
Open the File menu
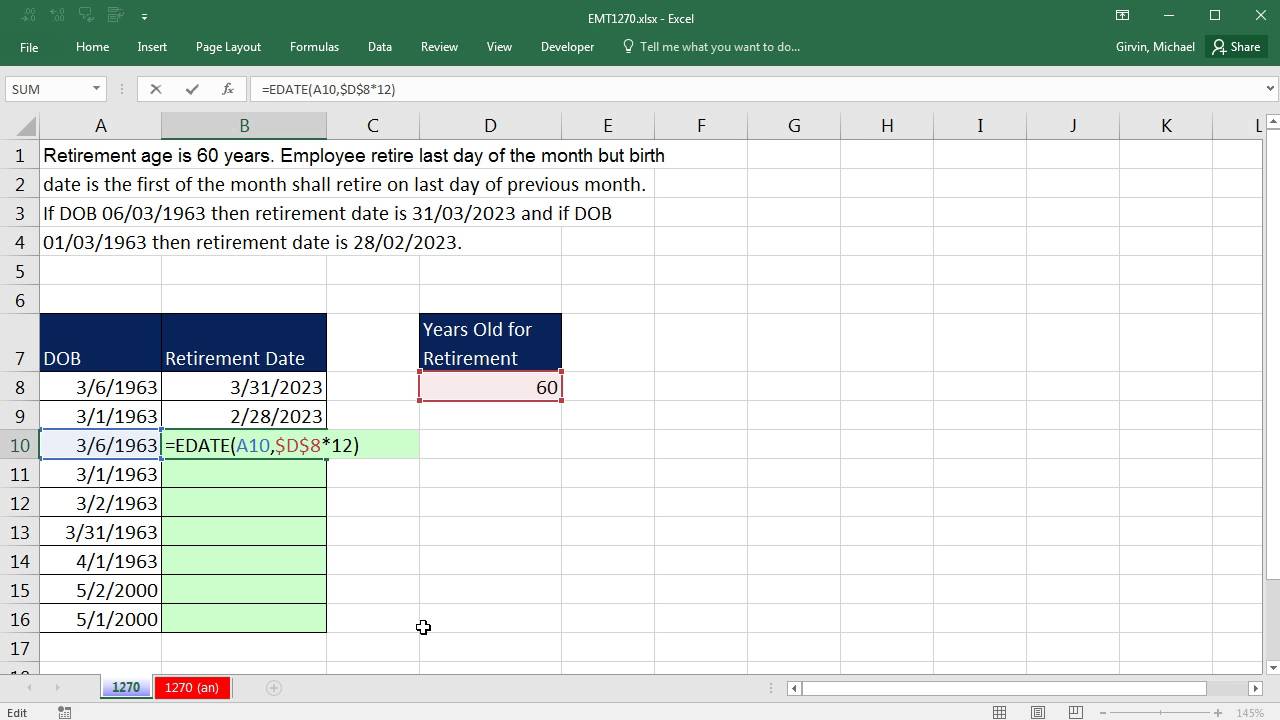click(x=29, y=47)
